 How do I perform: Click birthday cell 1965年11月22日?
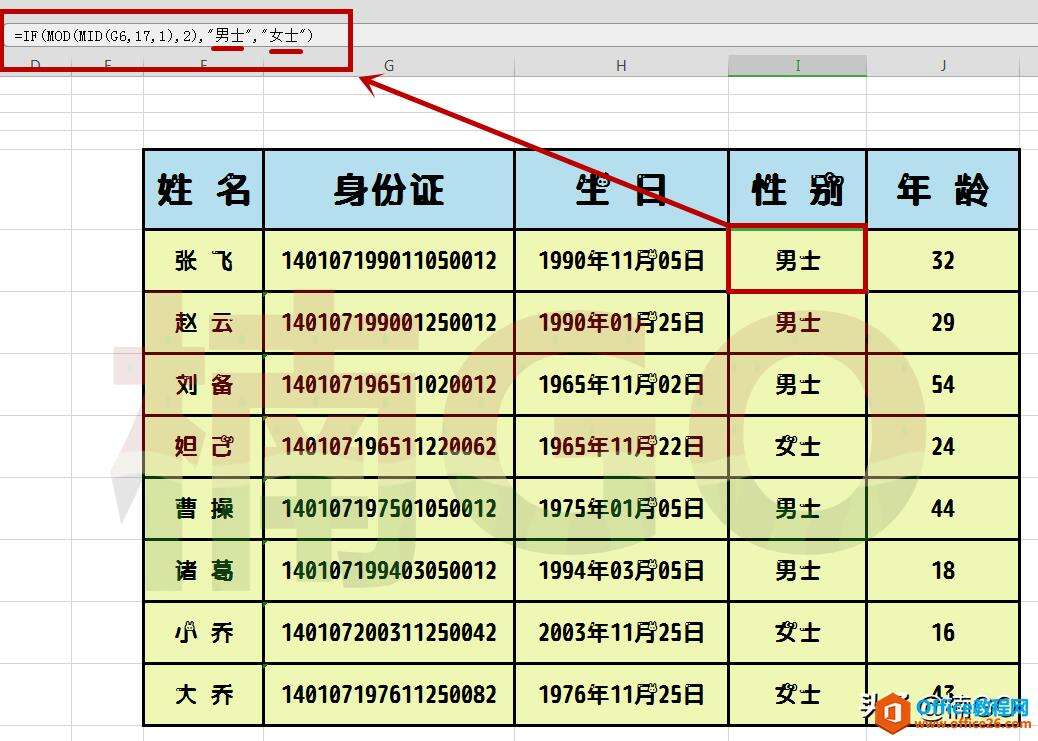tap(621, 446)
